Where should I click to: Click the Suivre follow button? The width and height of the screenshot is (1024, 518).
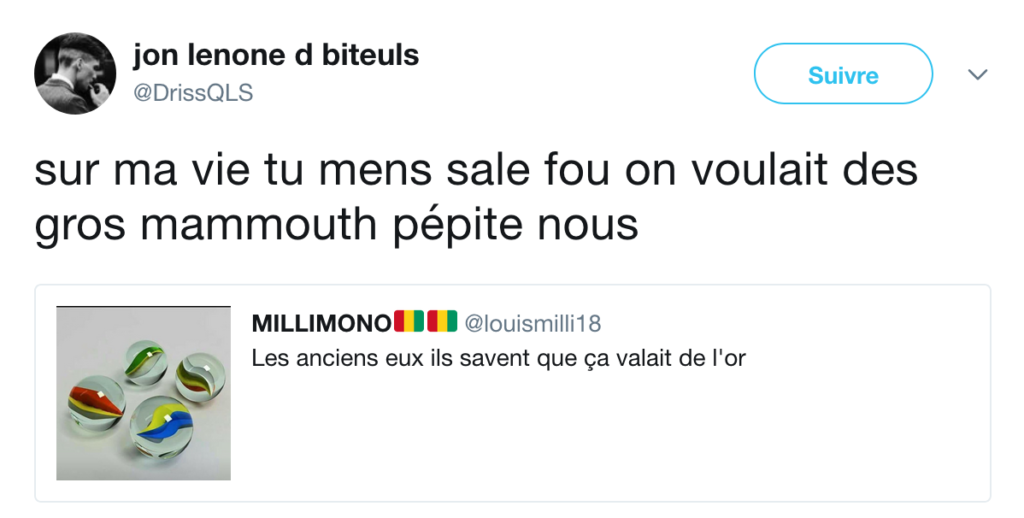(x=842, y=74)
